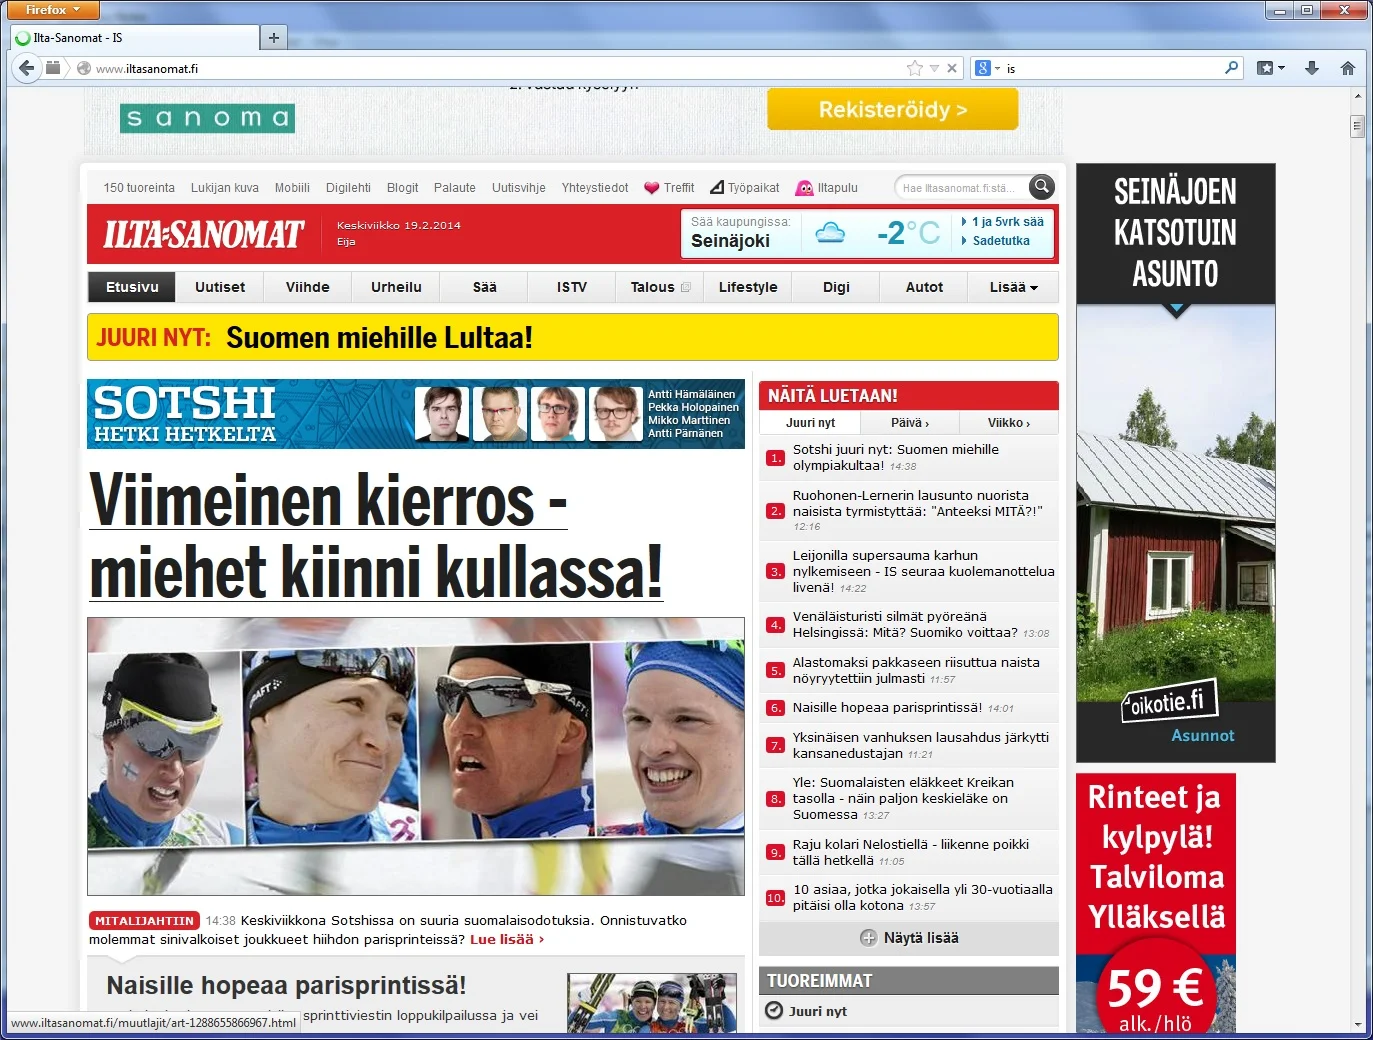The width and height of the screenshot is (1373, 1040).
Task: Expand more articles with Näytä lisää
Action: pyautogui.click(x=909, y=938)
